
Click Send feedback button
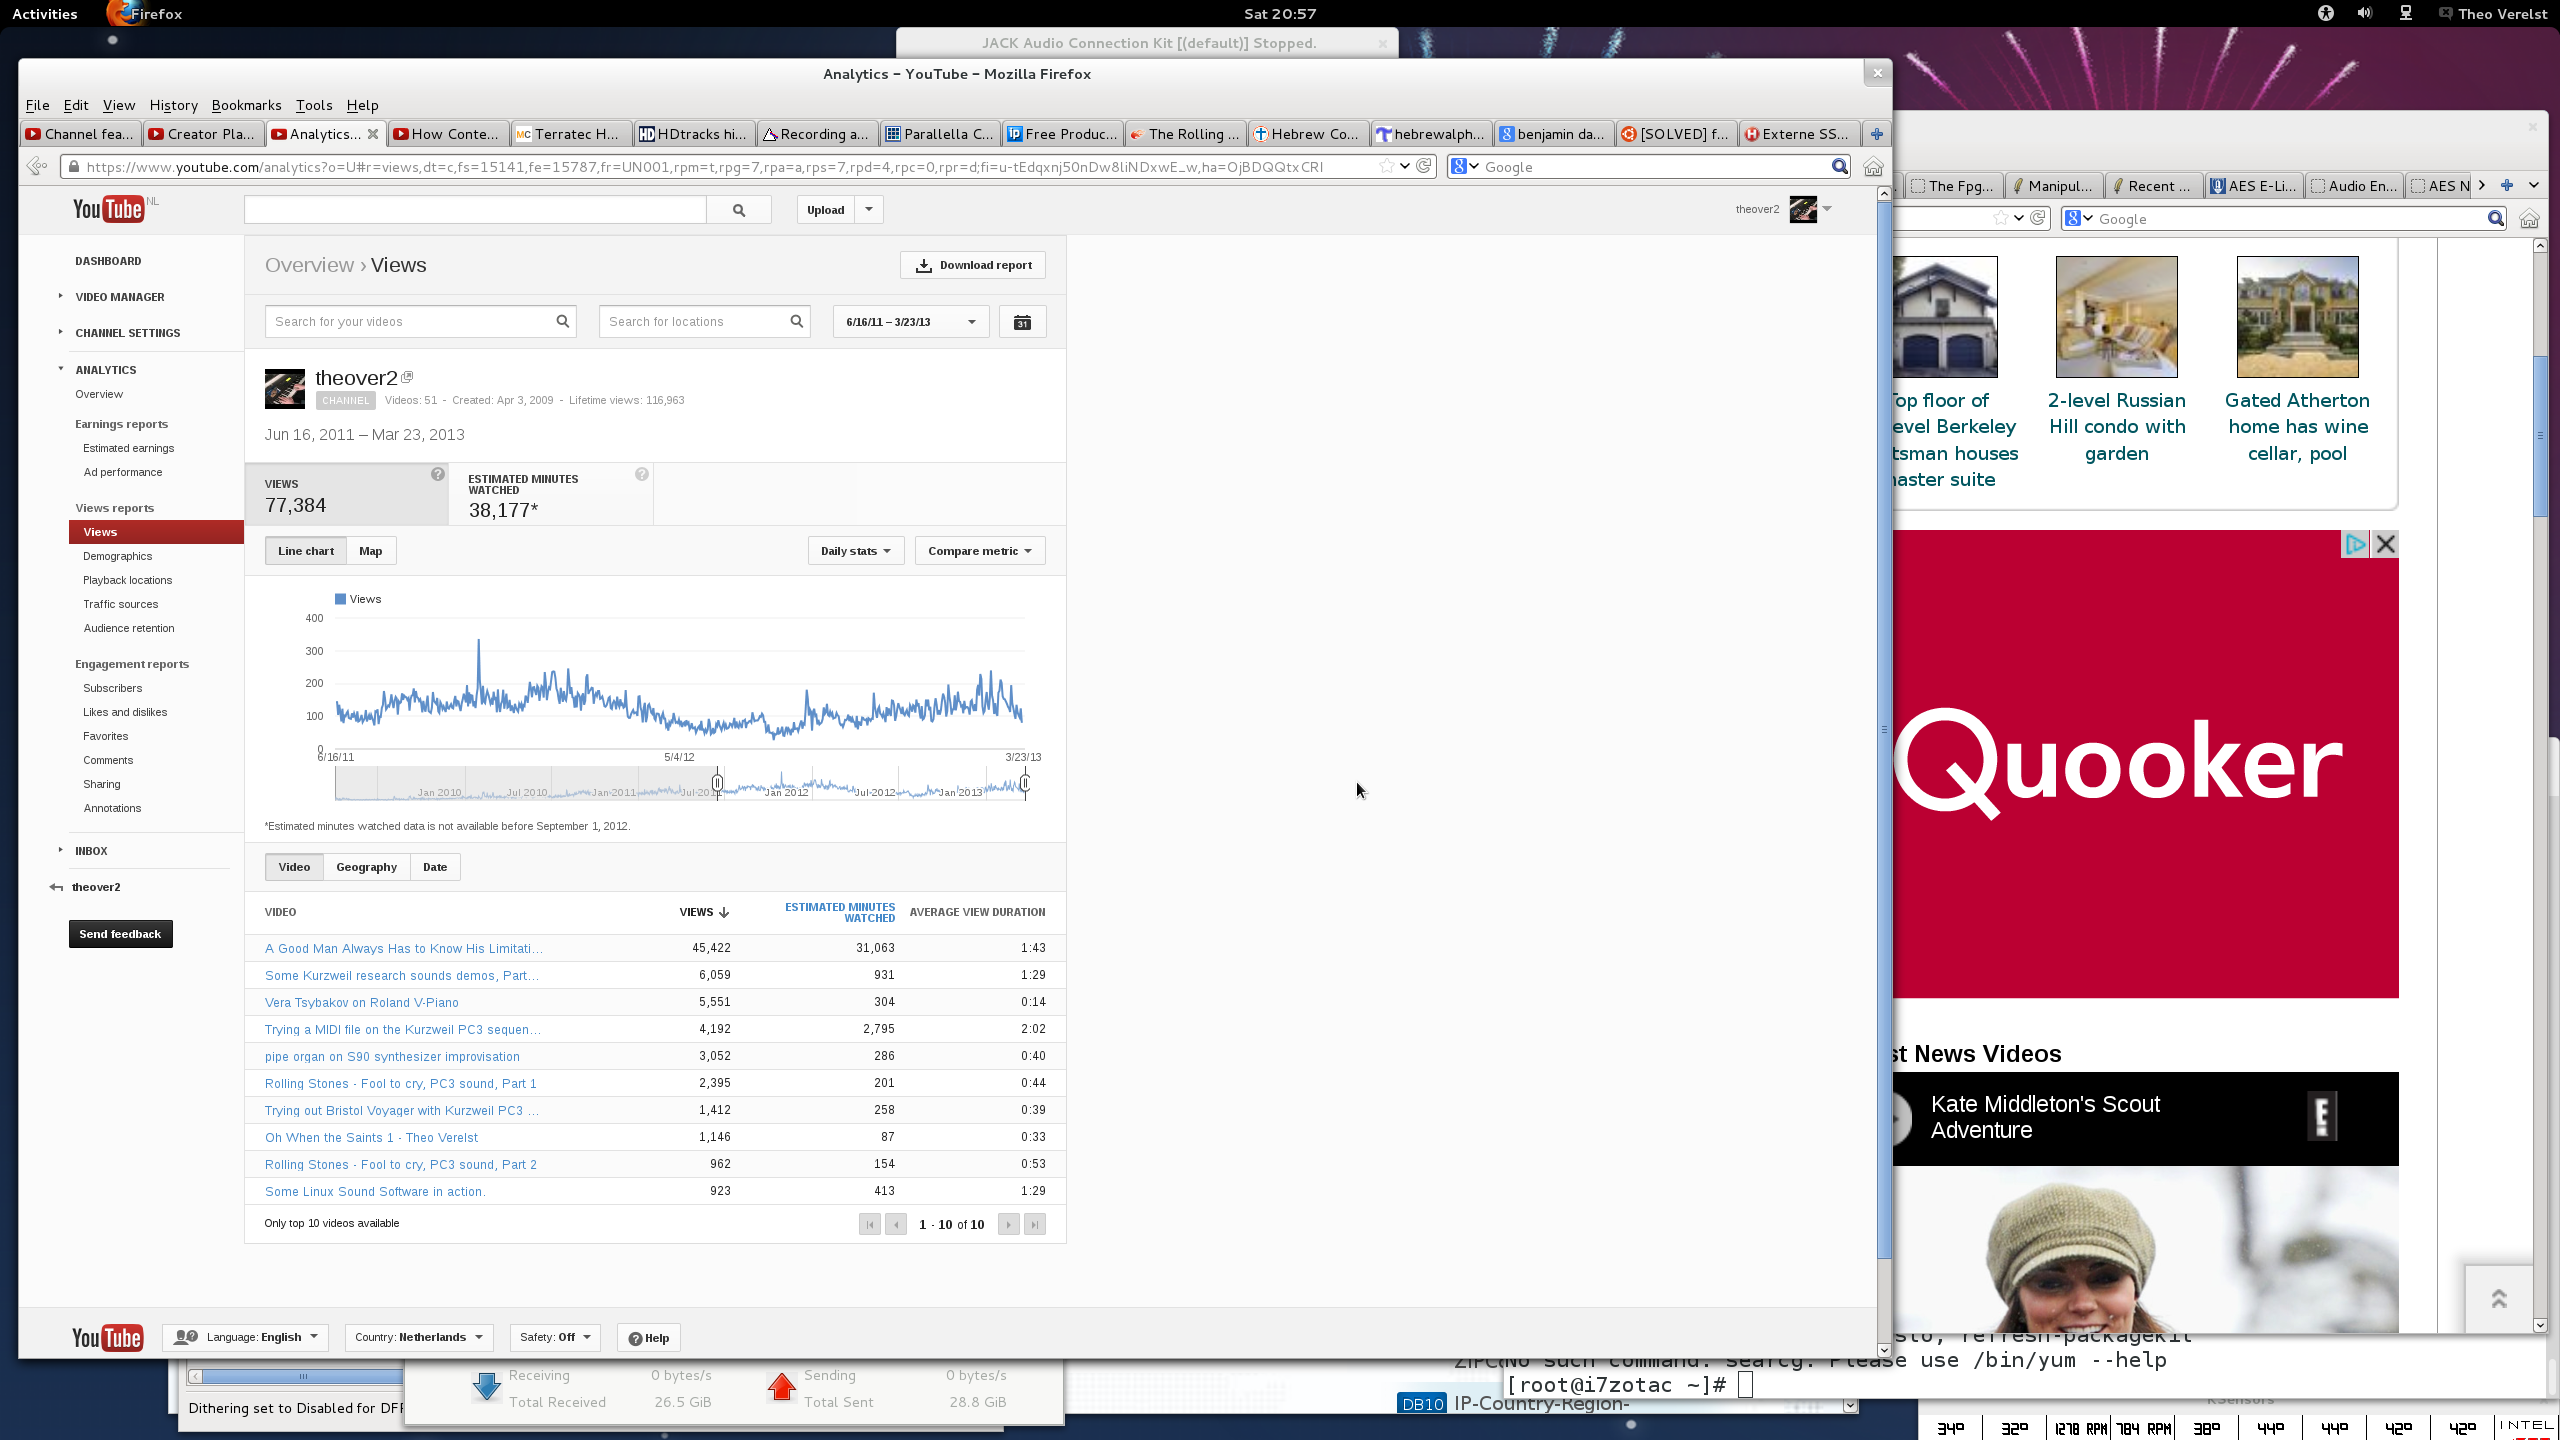pyautogui.click(x=120, y=934)
